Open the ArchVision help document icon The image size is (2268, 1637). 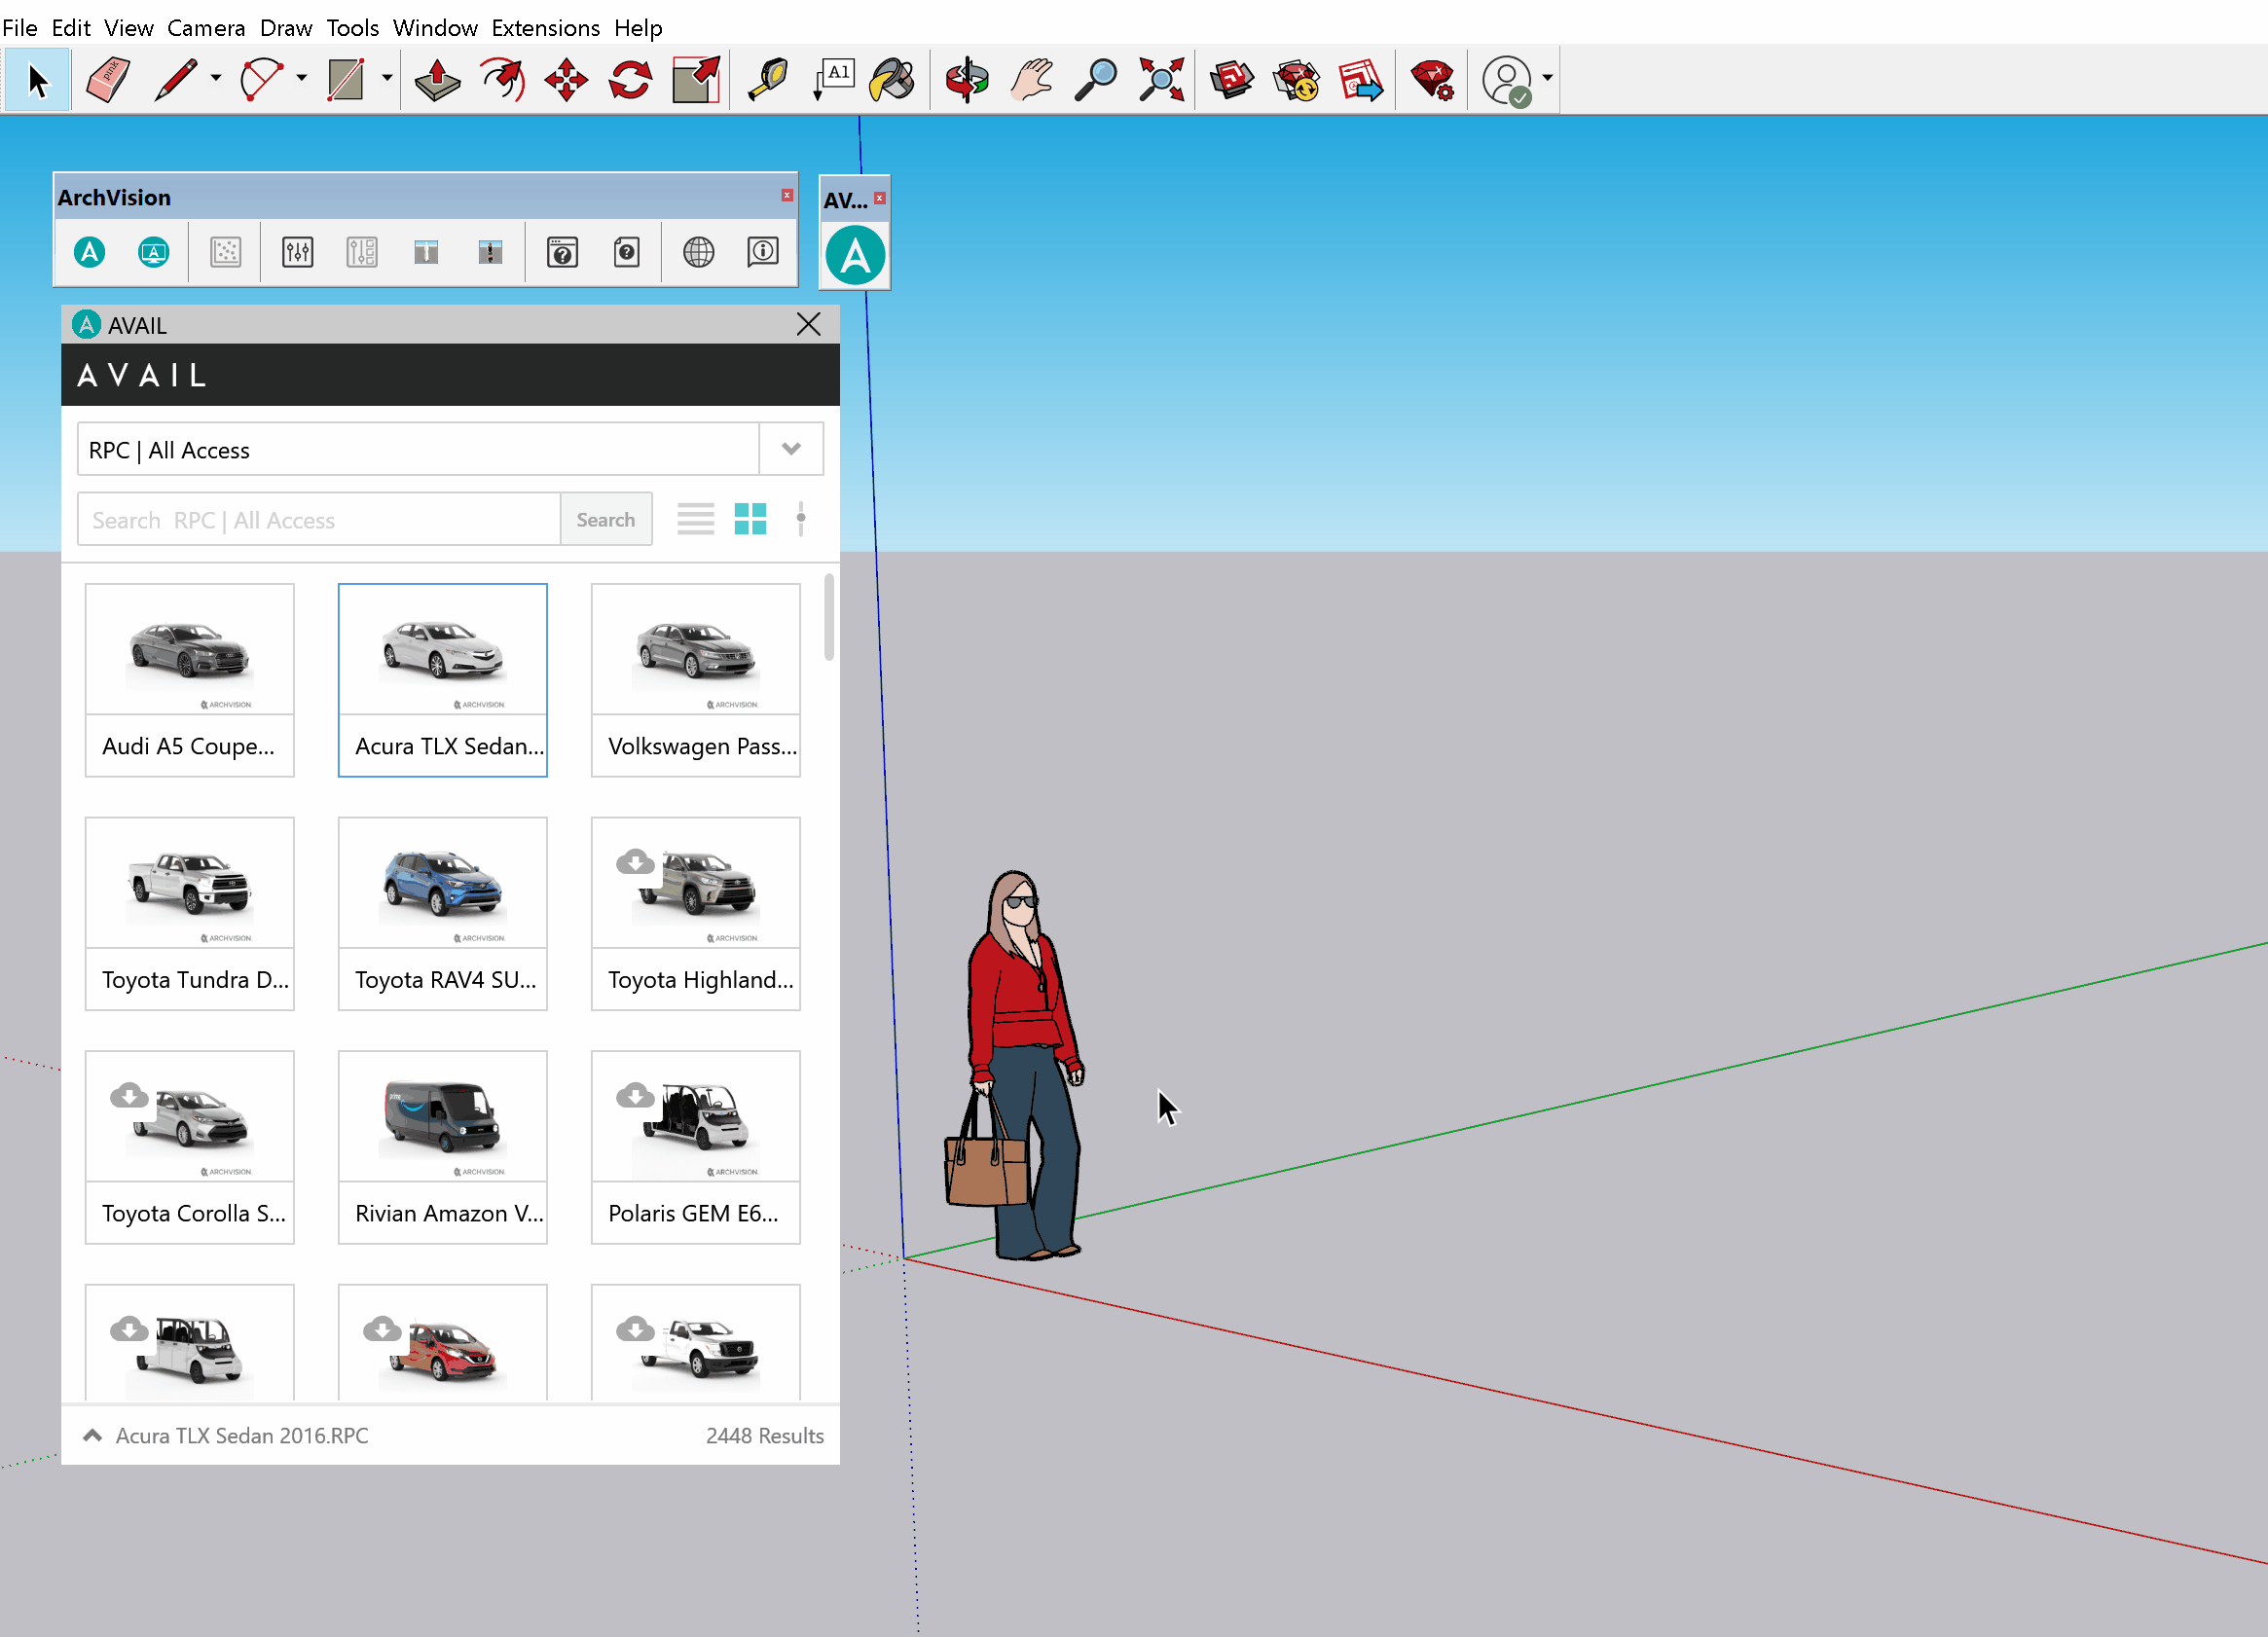[x=627, y=252]
